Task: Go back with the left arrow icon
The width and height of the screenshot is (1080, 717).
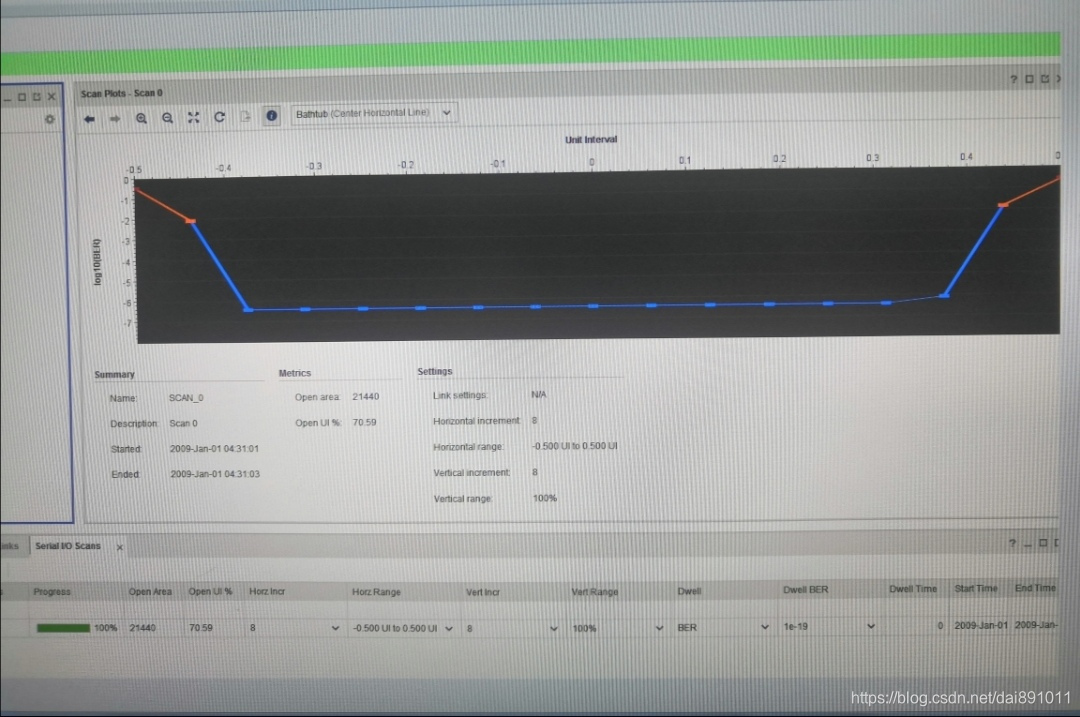Action: tap(89, 119)
